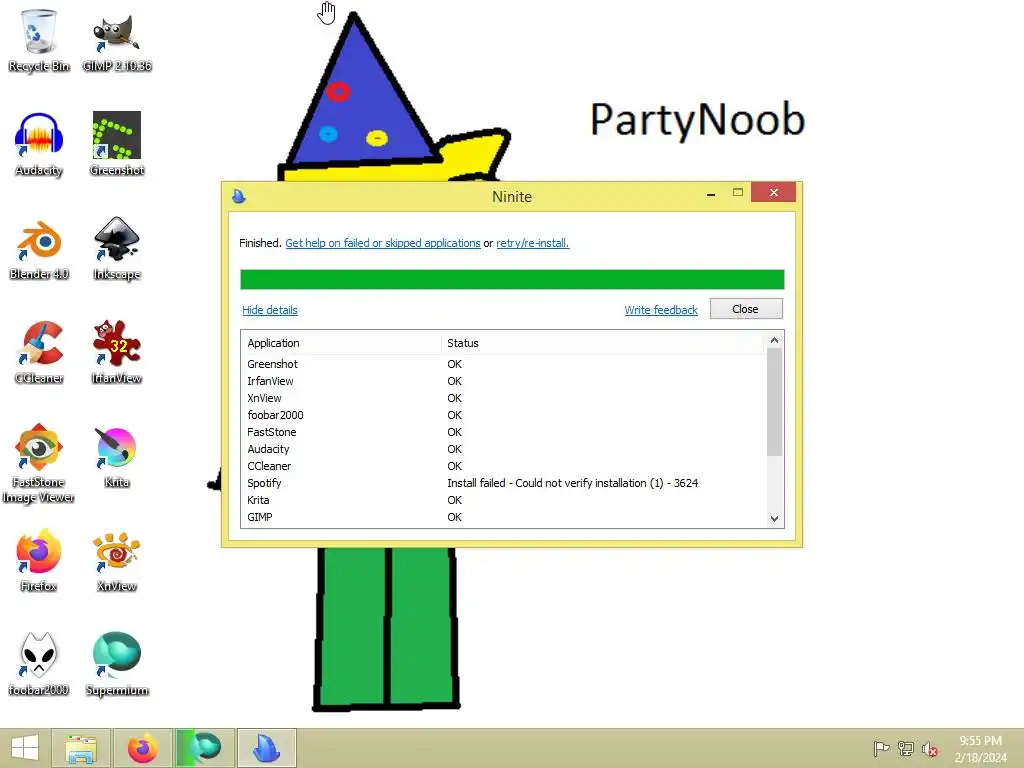Click the Application column header

click(x=342, y=343)
